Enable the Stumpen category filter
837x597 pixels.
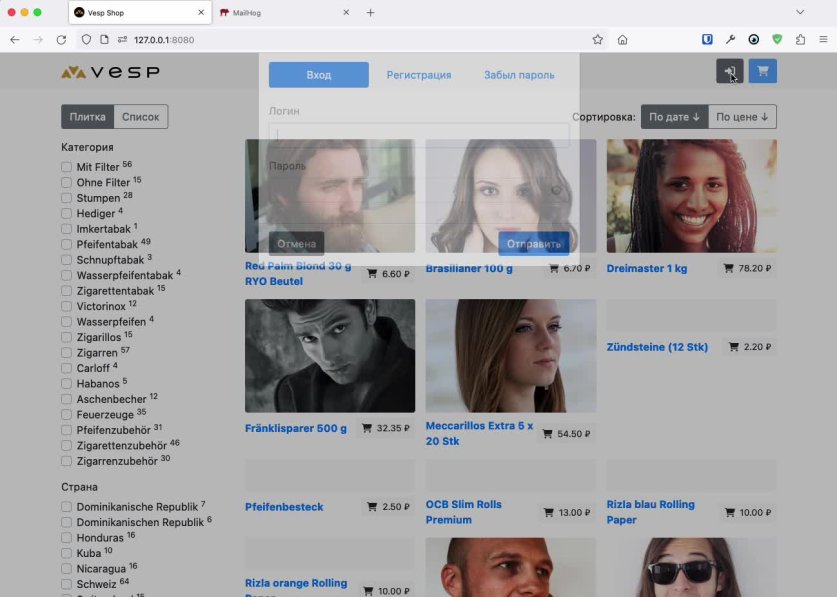66,198
